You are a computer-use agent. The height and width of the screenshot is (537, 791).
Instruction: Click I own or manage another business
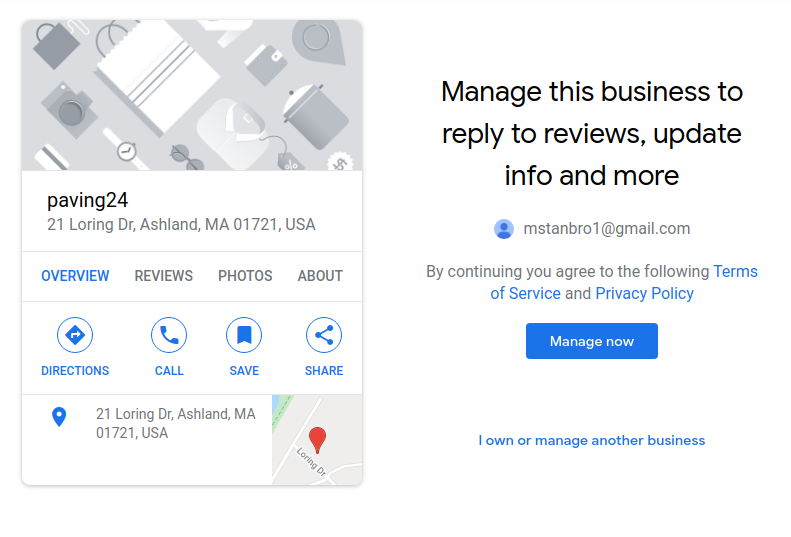tap(592, 440)
